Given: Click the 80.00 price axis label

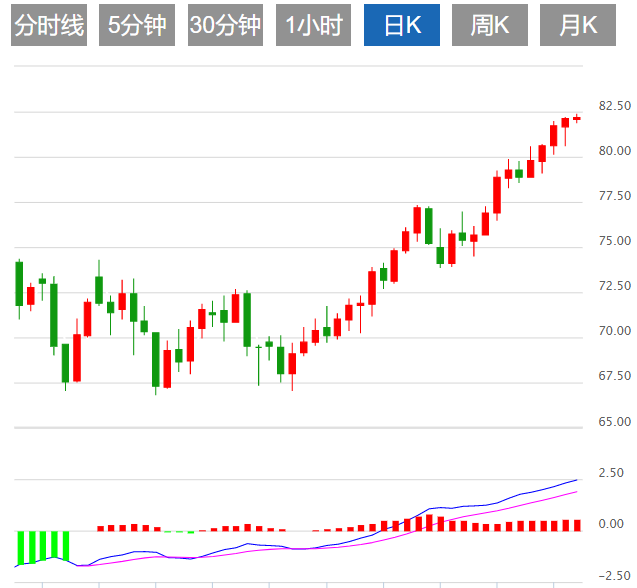Looking at the screenshot, I should (615, 151).
